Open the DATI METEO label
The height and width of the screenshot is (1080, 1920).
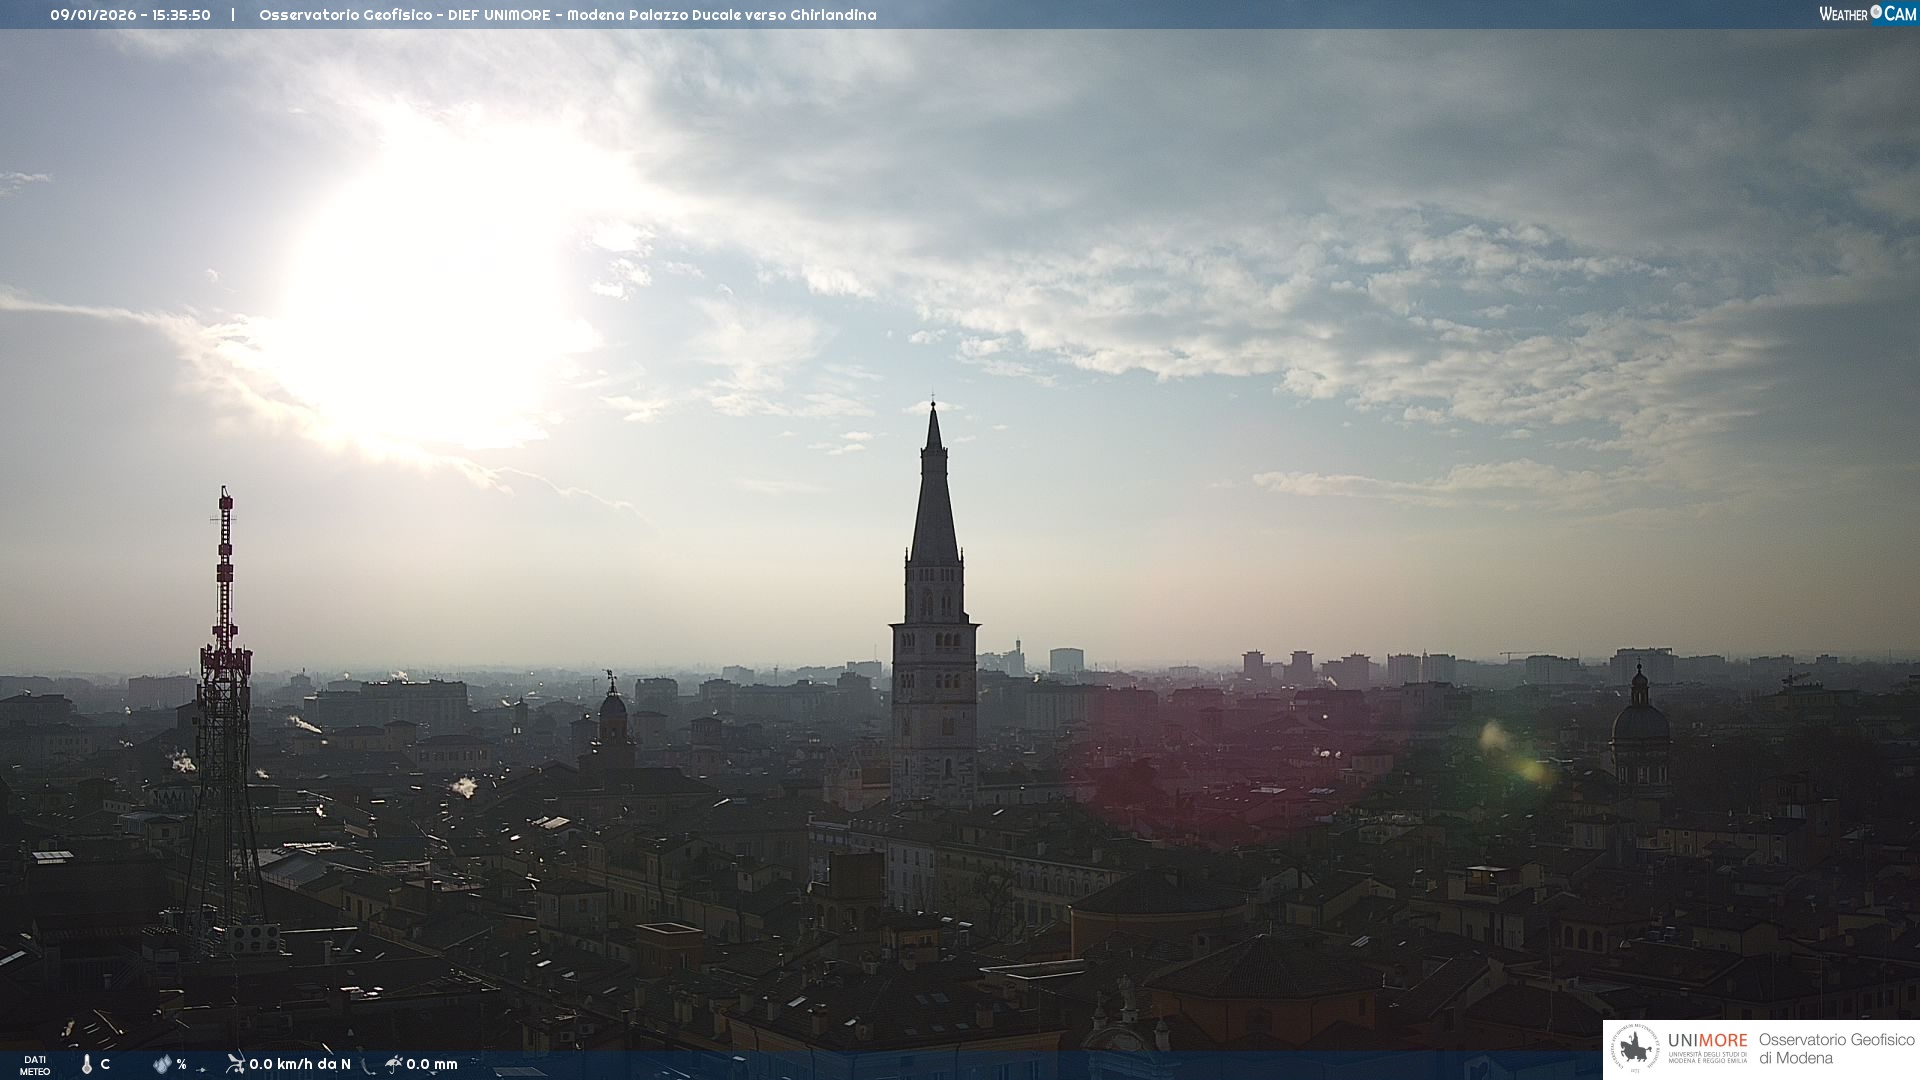(x=35, y=1065)
